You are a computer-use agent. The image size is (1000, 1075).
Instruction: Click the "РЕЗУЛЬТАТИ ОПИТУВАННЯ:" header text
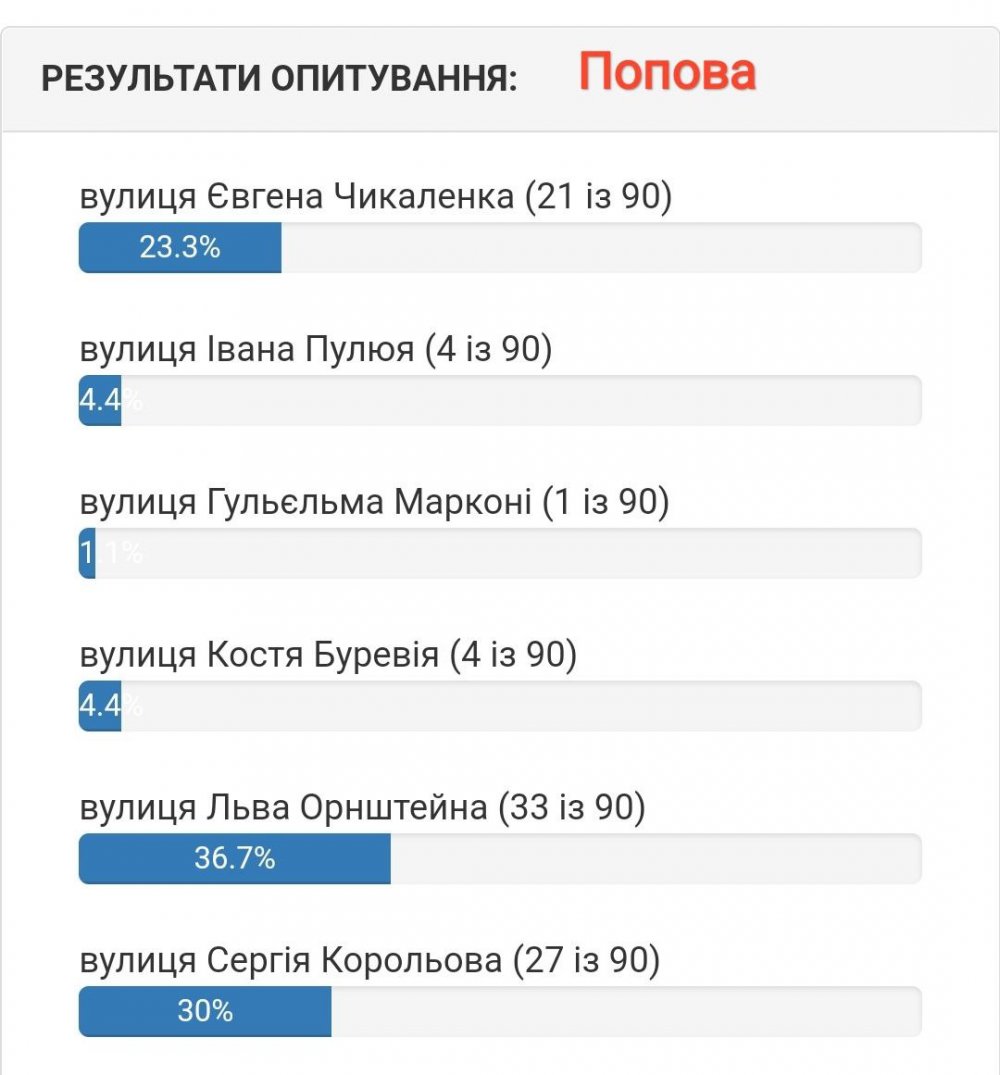point(279,79)
